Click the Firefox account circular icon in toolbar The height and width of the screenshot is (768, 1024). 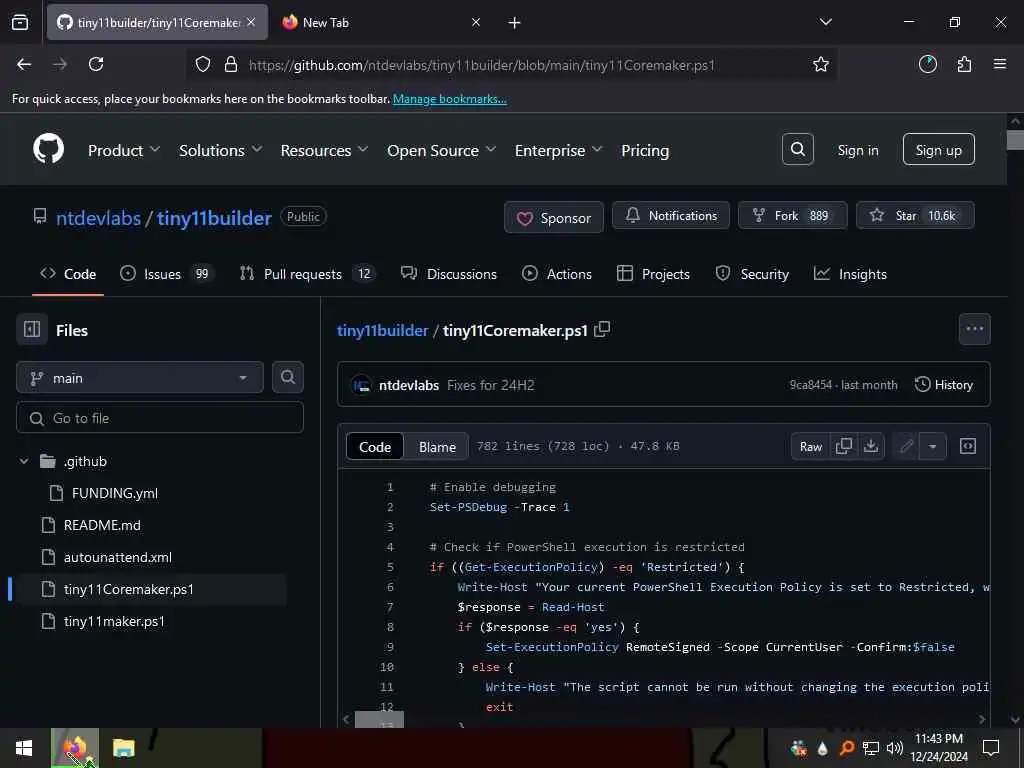coord(927,64)
